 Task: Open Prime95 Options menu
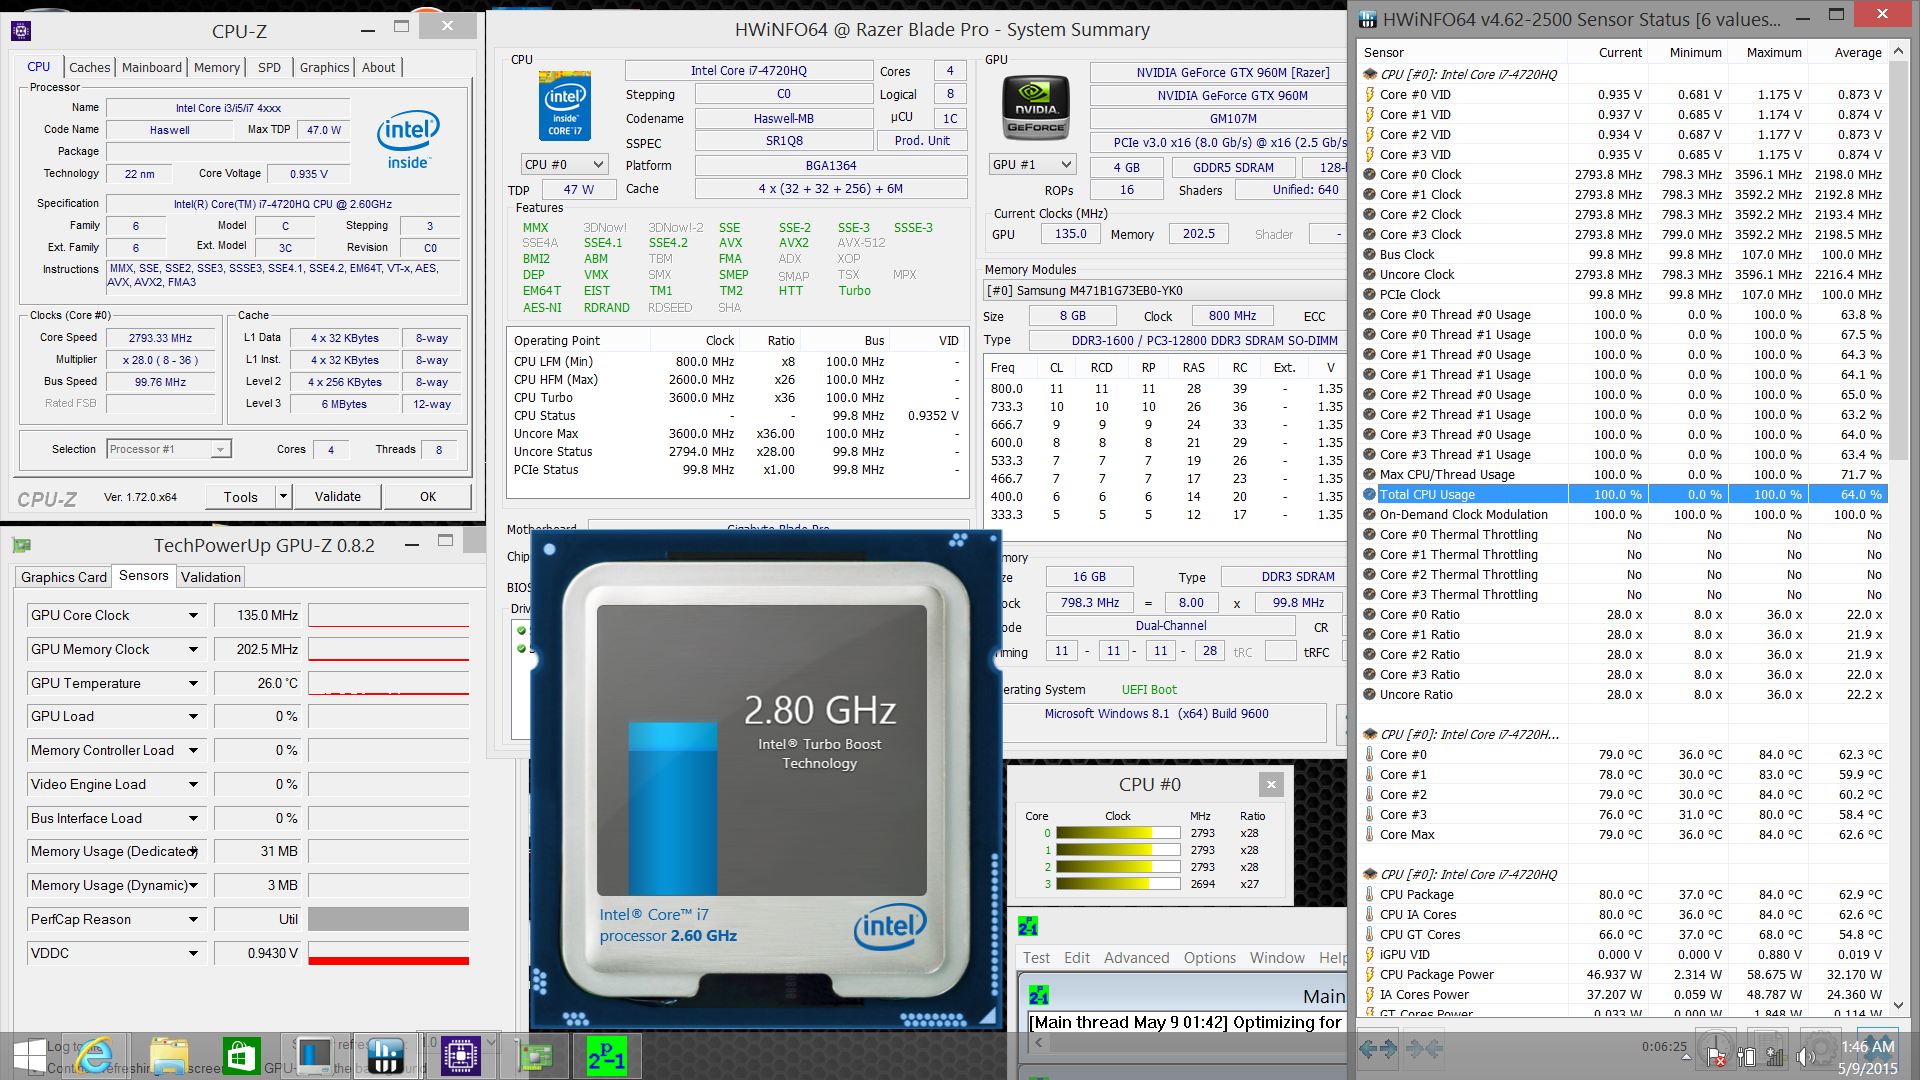(1210, 957)
